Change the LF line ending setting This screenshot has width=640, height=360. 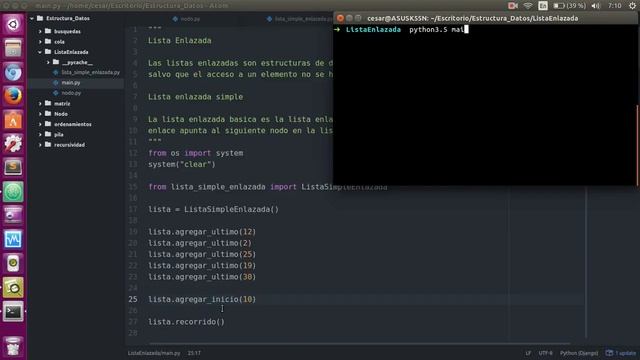[x=528, y=353]
